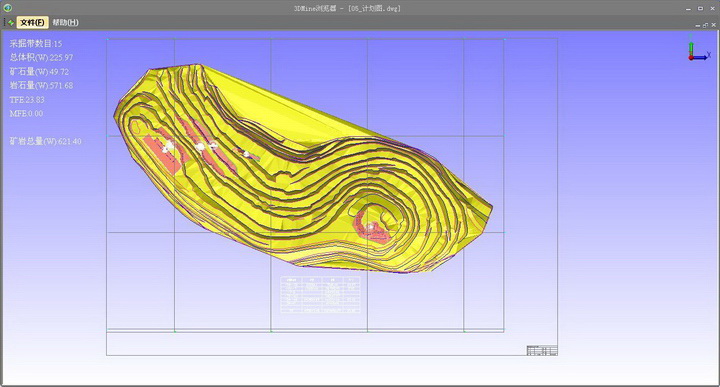Screen dimensions: 720x387
Task: Click the text 采掘带数目:15
Action: (36, 44)
